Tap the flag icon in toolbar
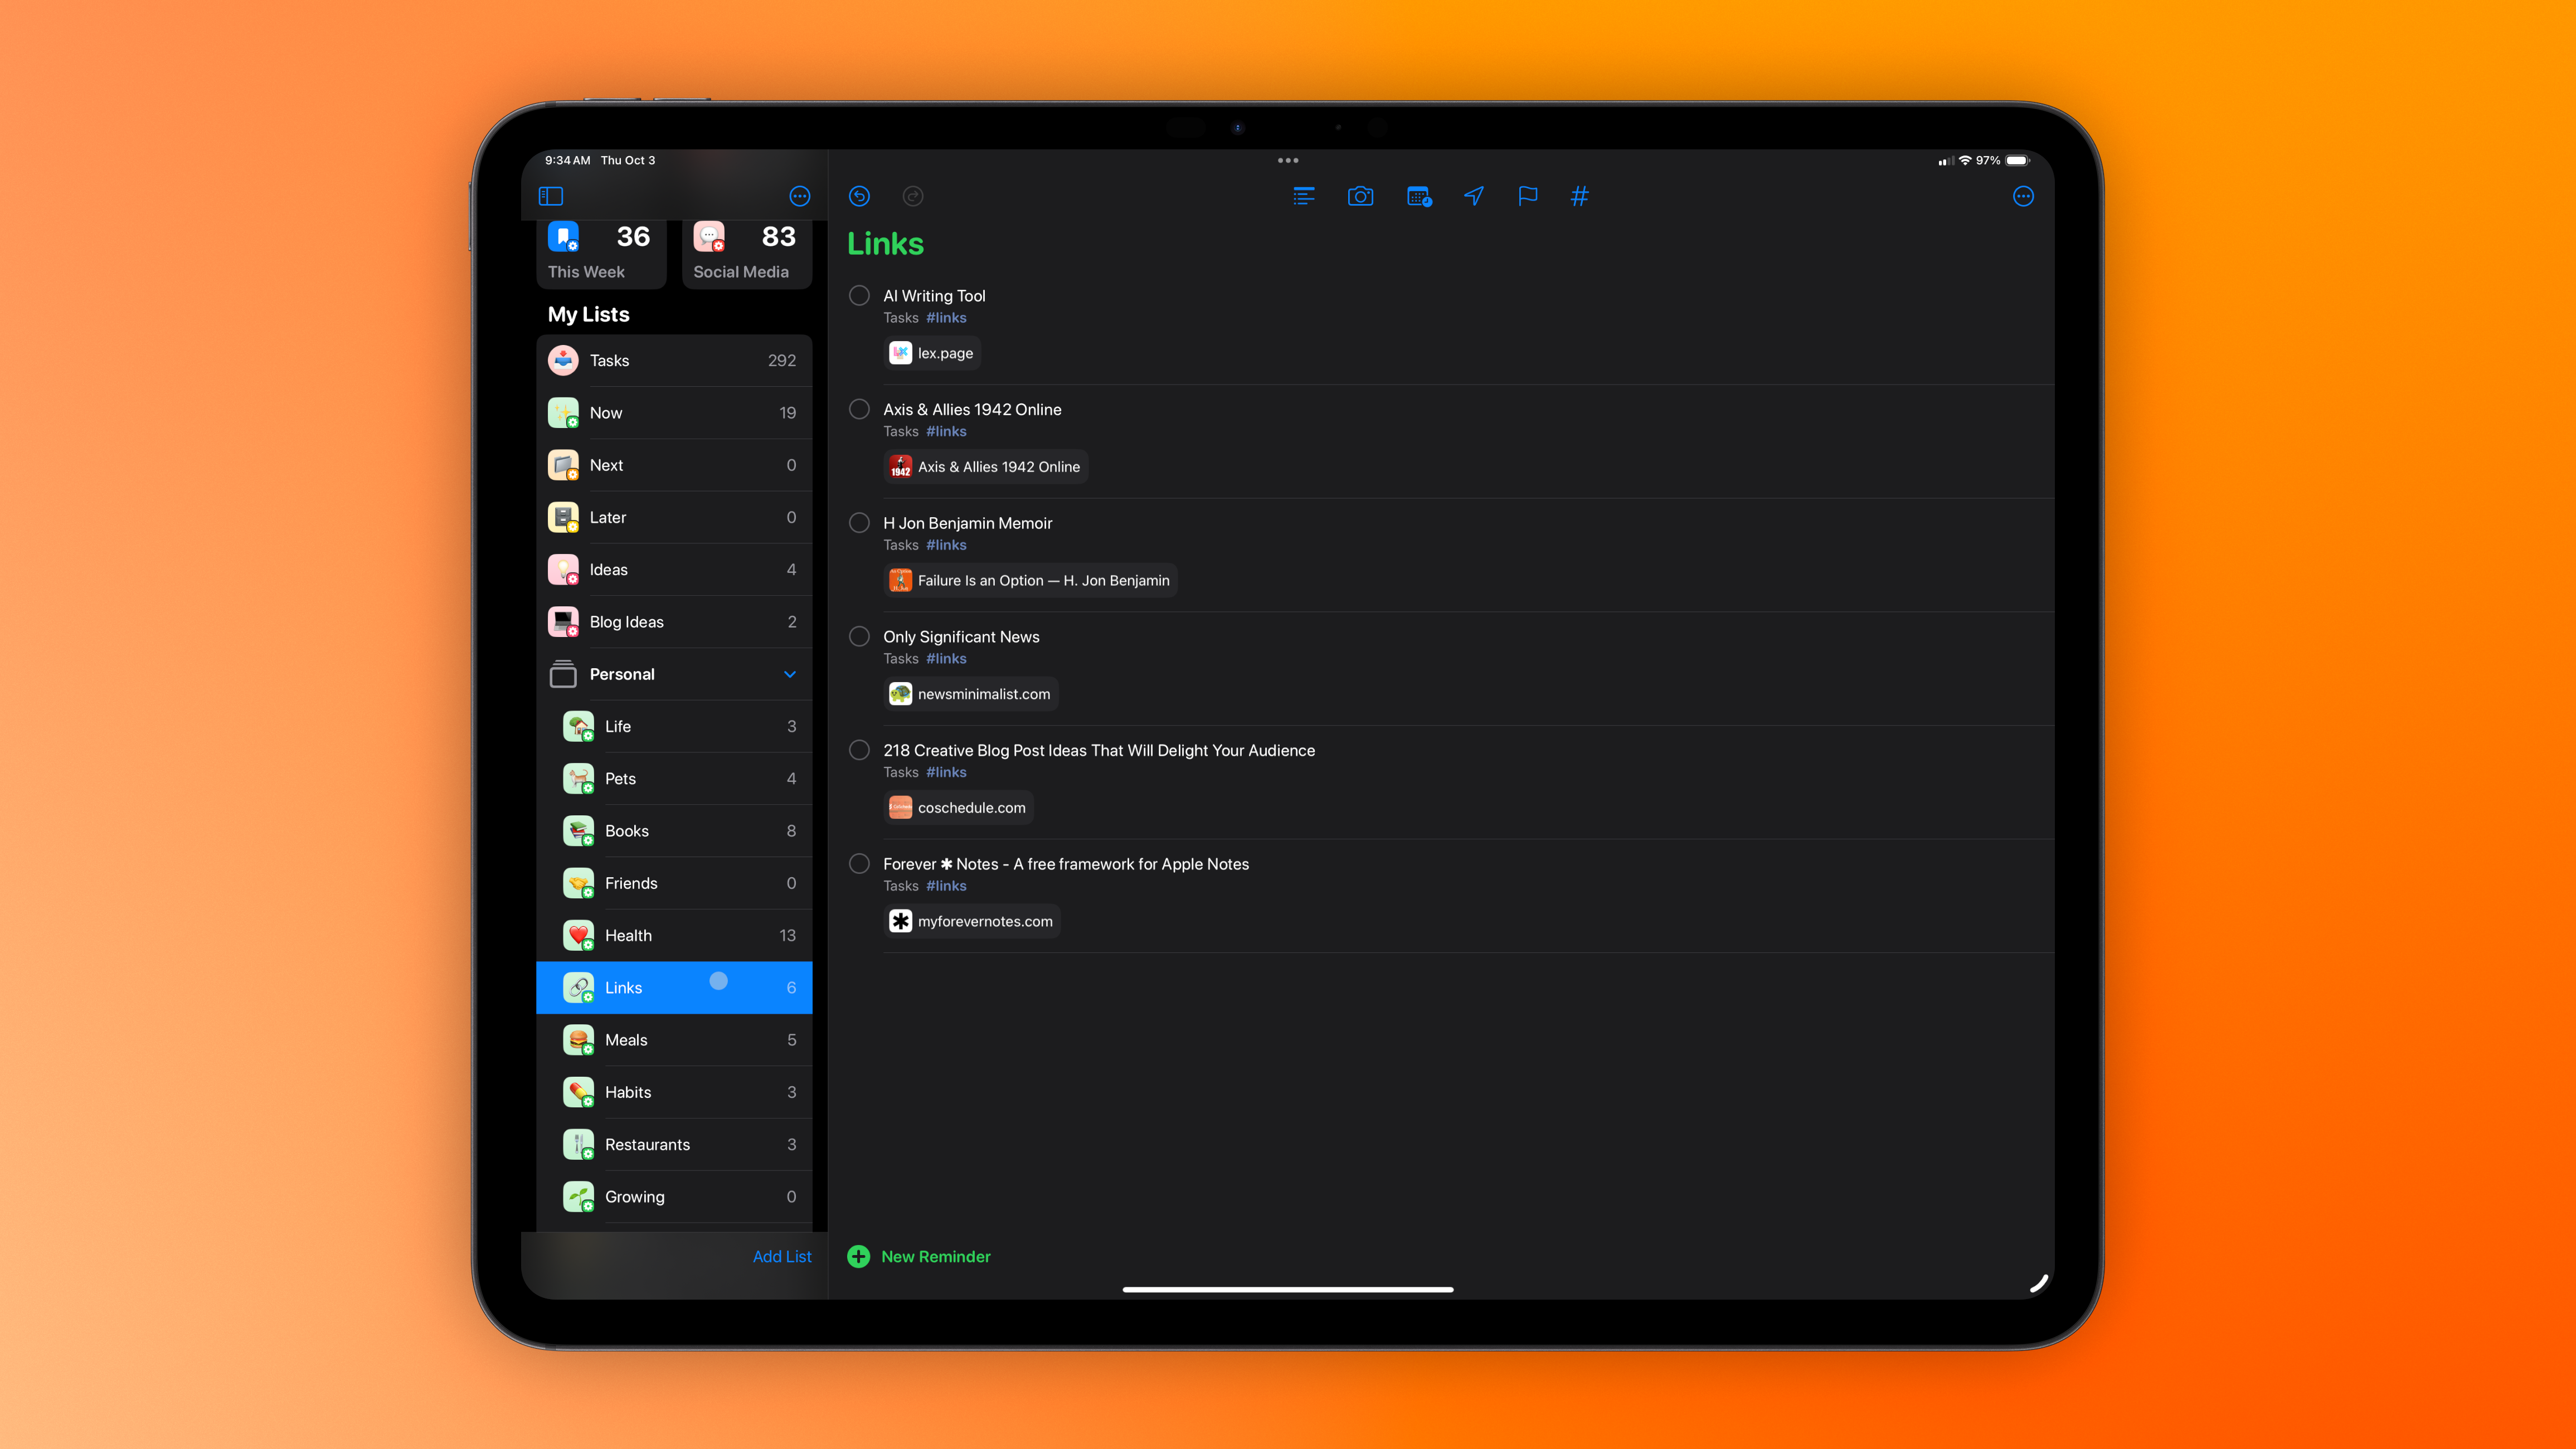Image resolution: width=2576 pixels, height=1449 pixels. tap(1527, 196)
